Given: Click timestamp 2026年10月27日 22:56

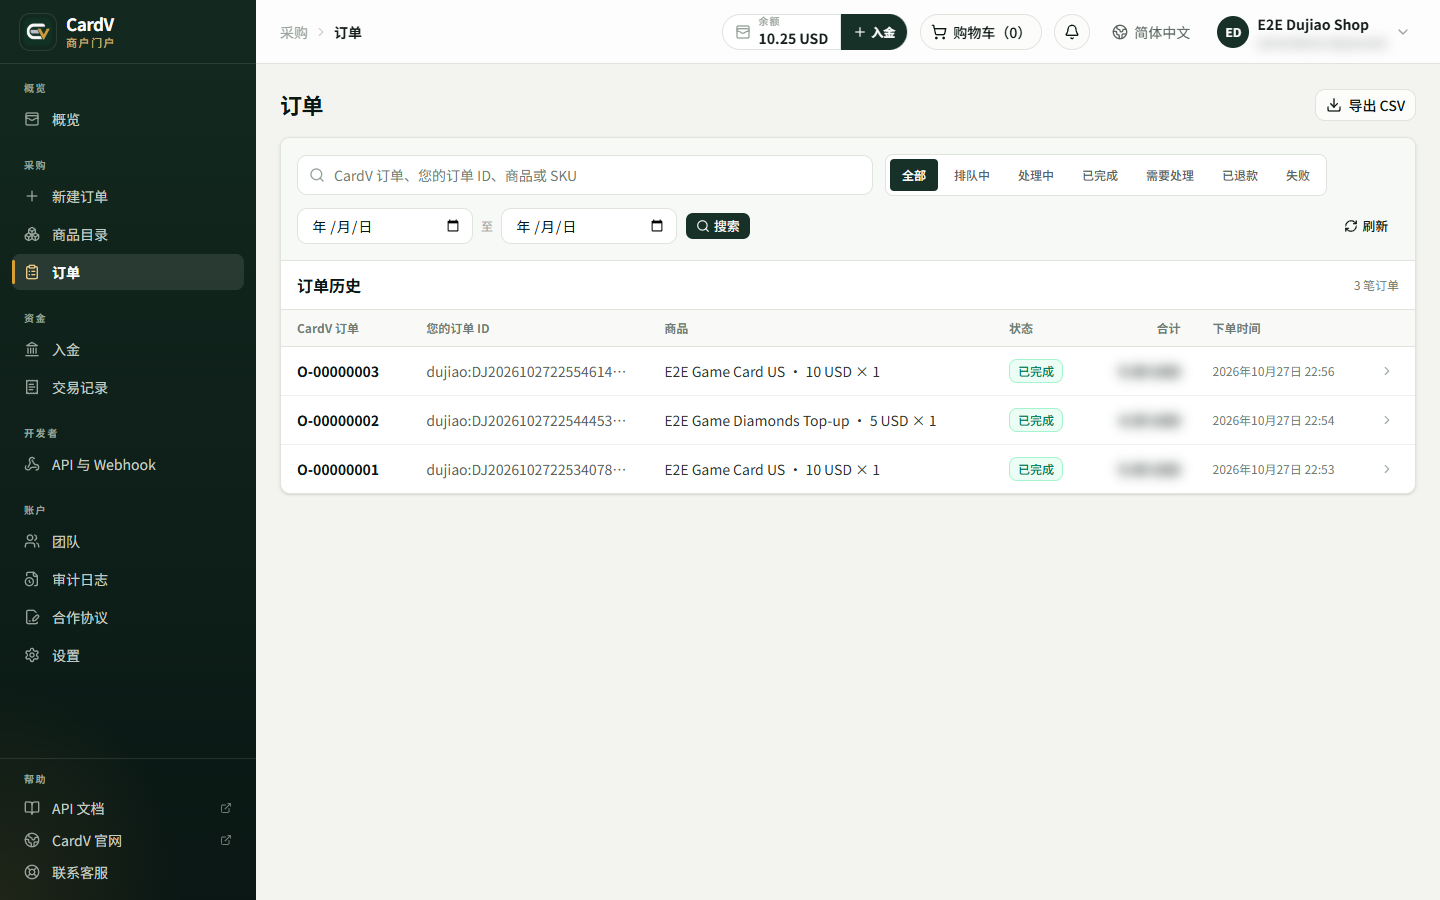Looking at the screenshot, I should [x=1273, y=371].
